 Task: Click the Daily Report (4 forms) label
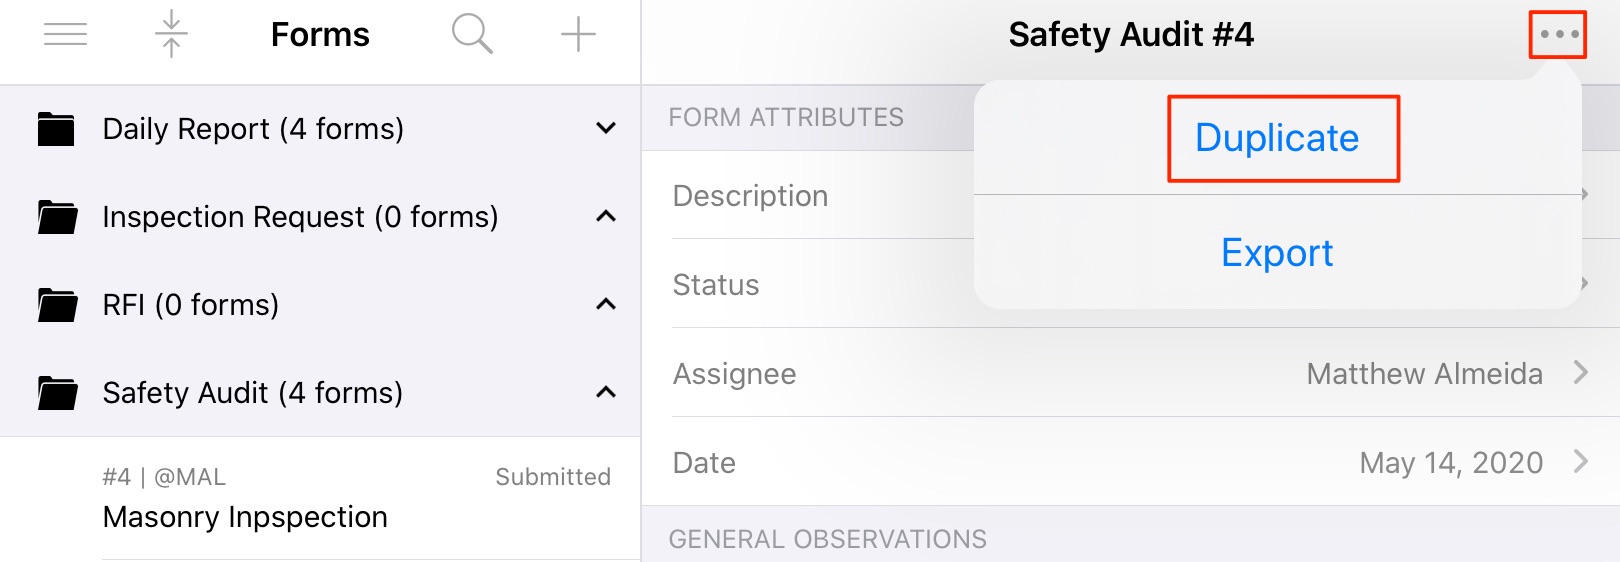click(253, 129)
